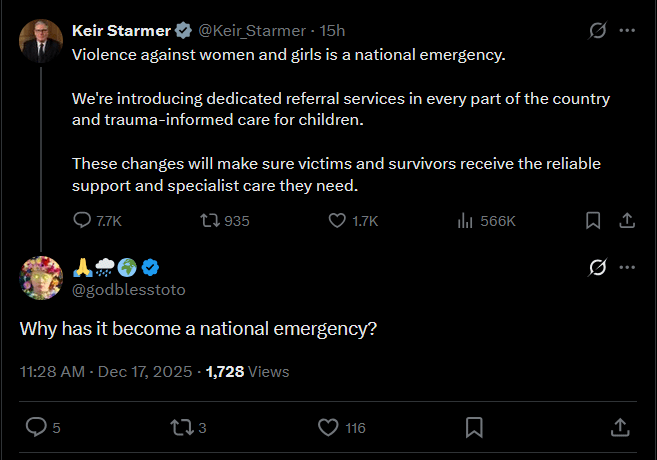
Task: Open more options on Keir Starmer's post
Action: click(627, 30)
